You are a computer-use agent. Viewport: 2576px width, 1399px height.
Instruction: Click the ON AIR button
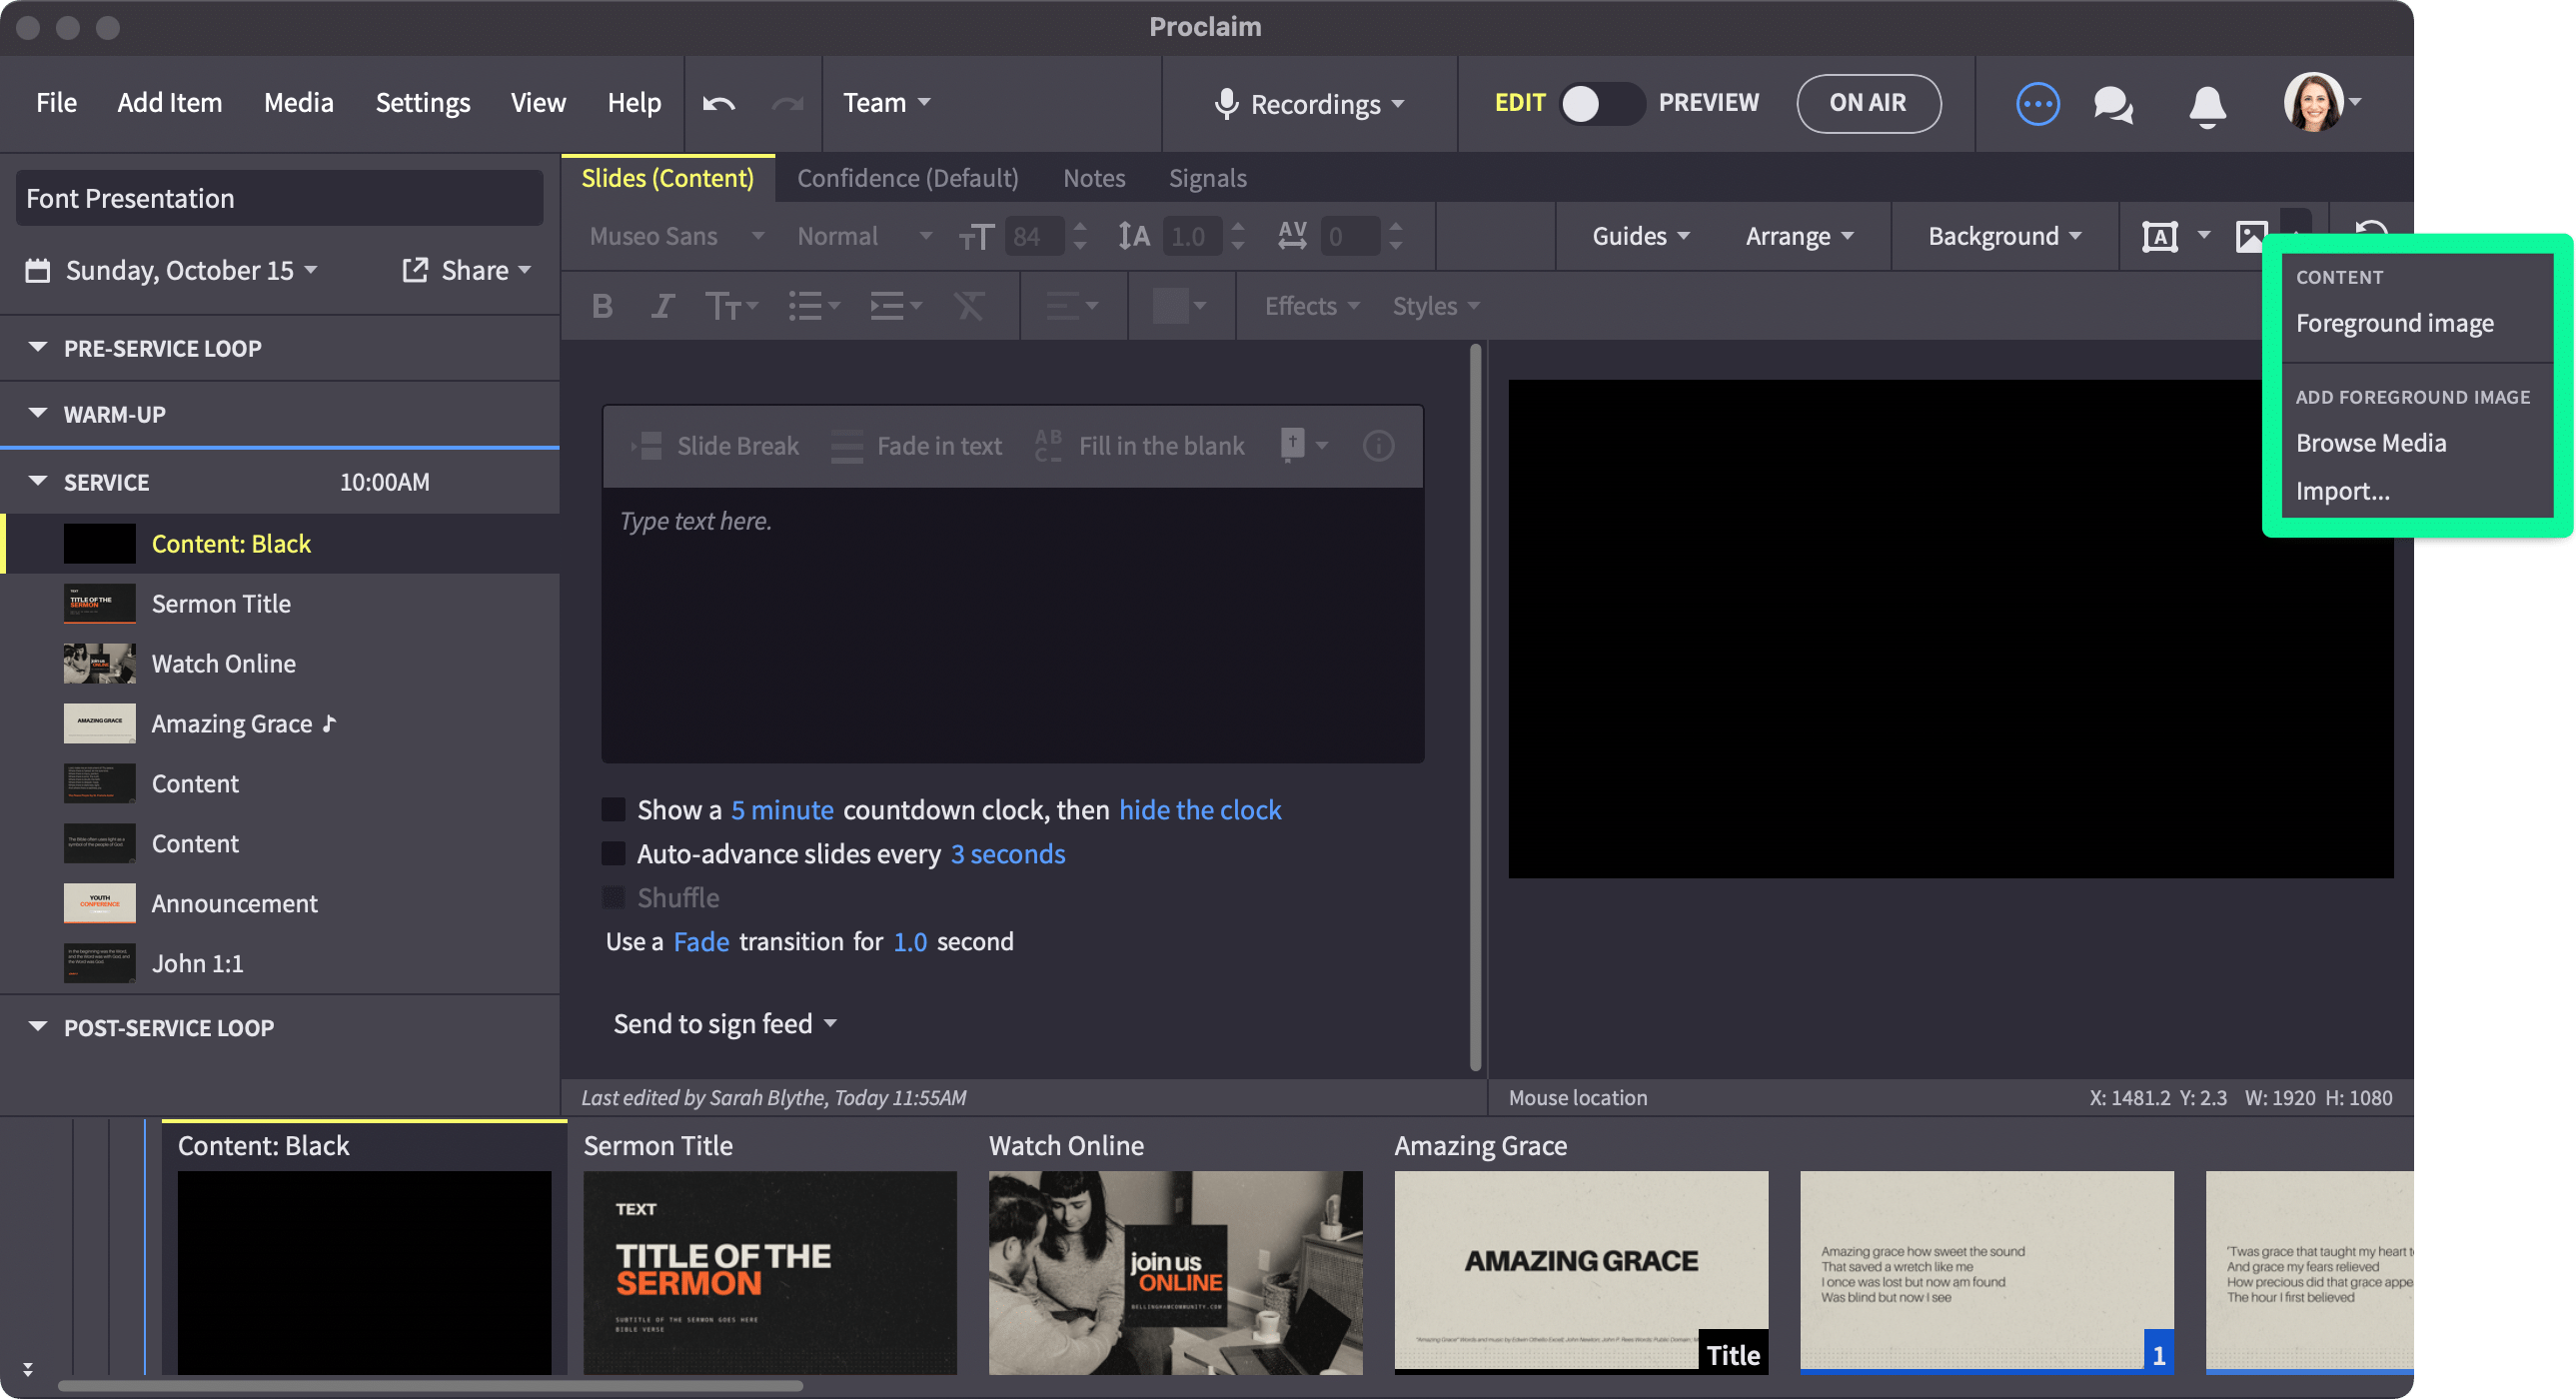click(1868, 103)
